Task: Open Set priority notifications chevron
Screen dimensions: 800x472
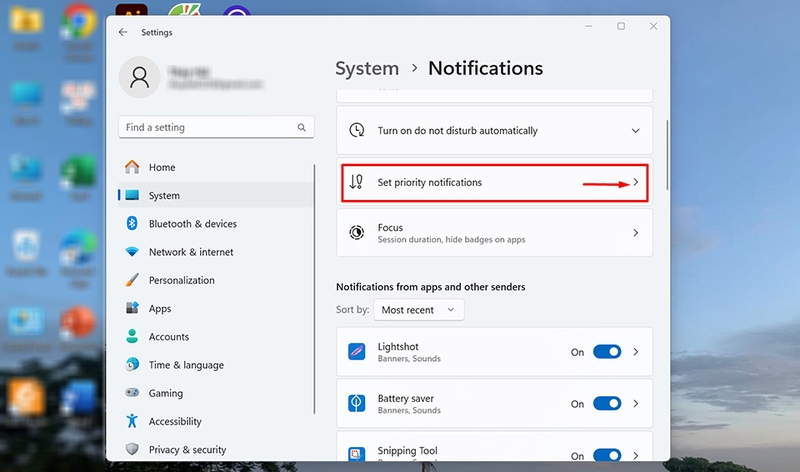Action: coord(636,182)
